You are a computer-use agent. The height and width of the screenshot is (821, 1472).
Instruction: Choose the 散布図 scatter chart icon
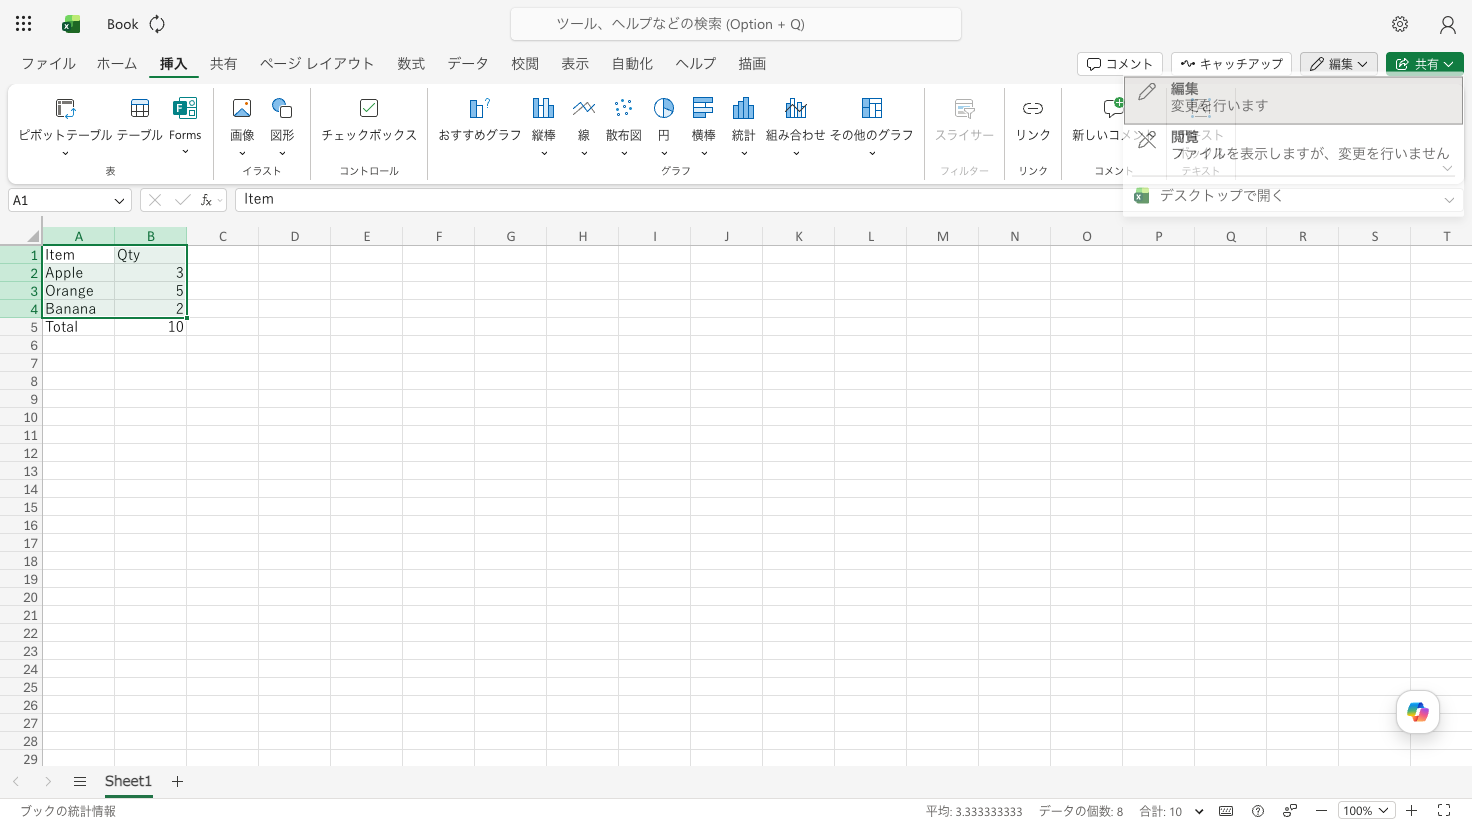623,108
